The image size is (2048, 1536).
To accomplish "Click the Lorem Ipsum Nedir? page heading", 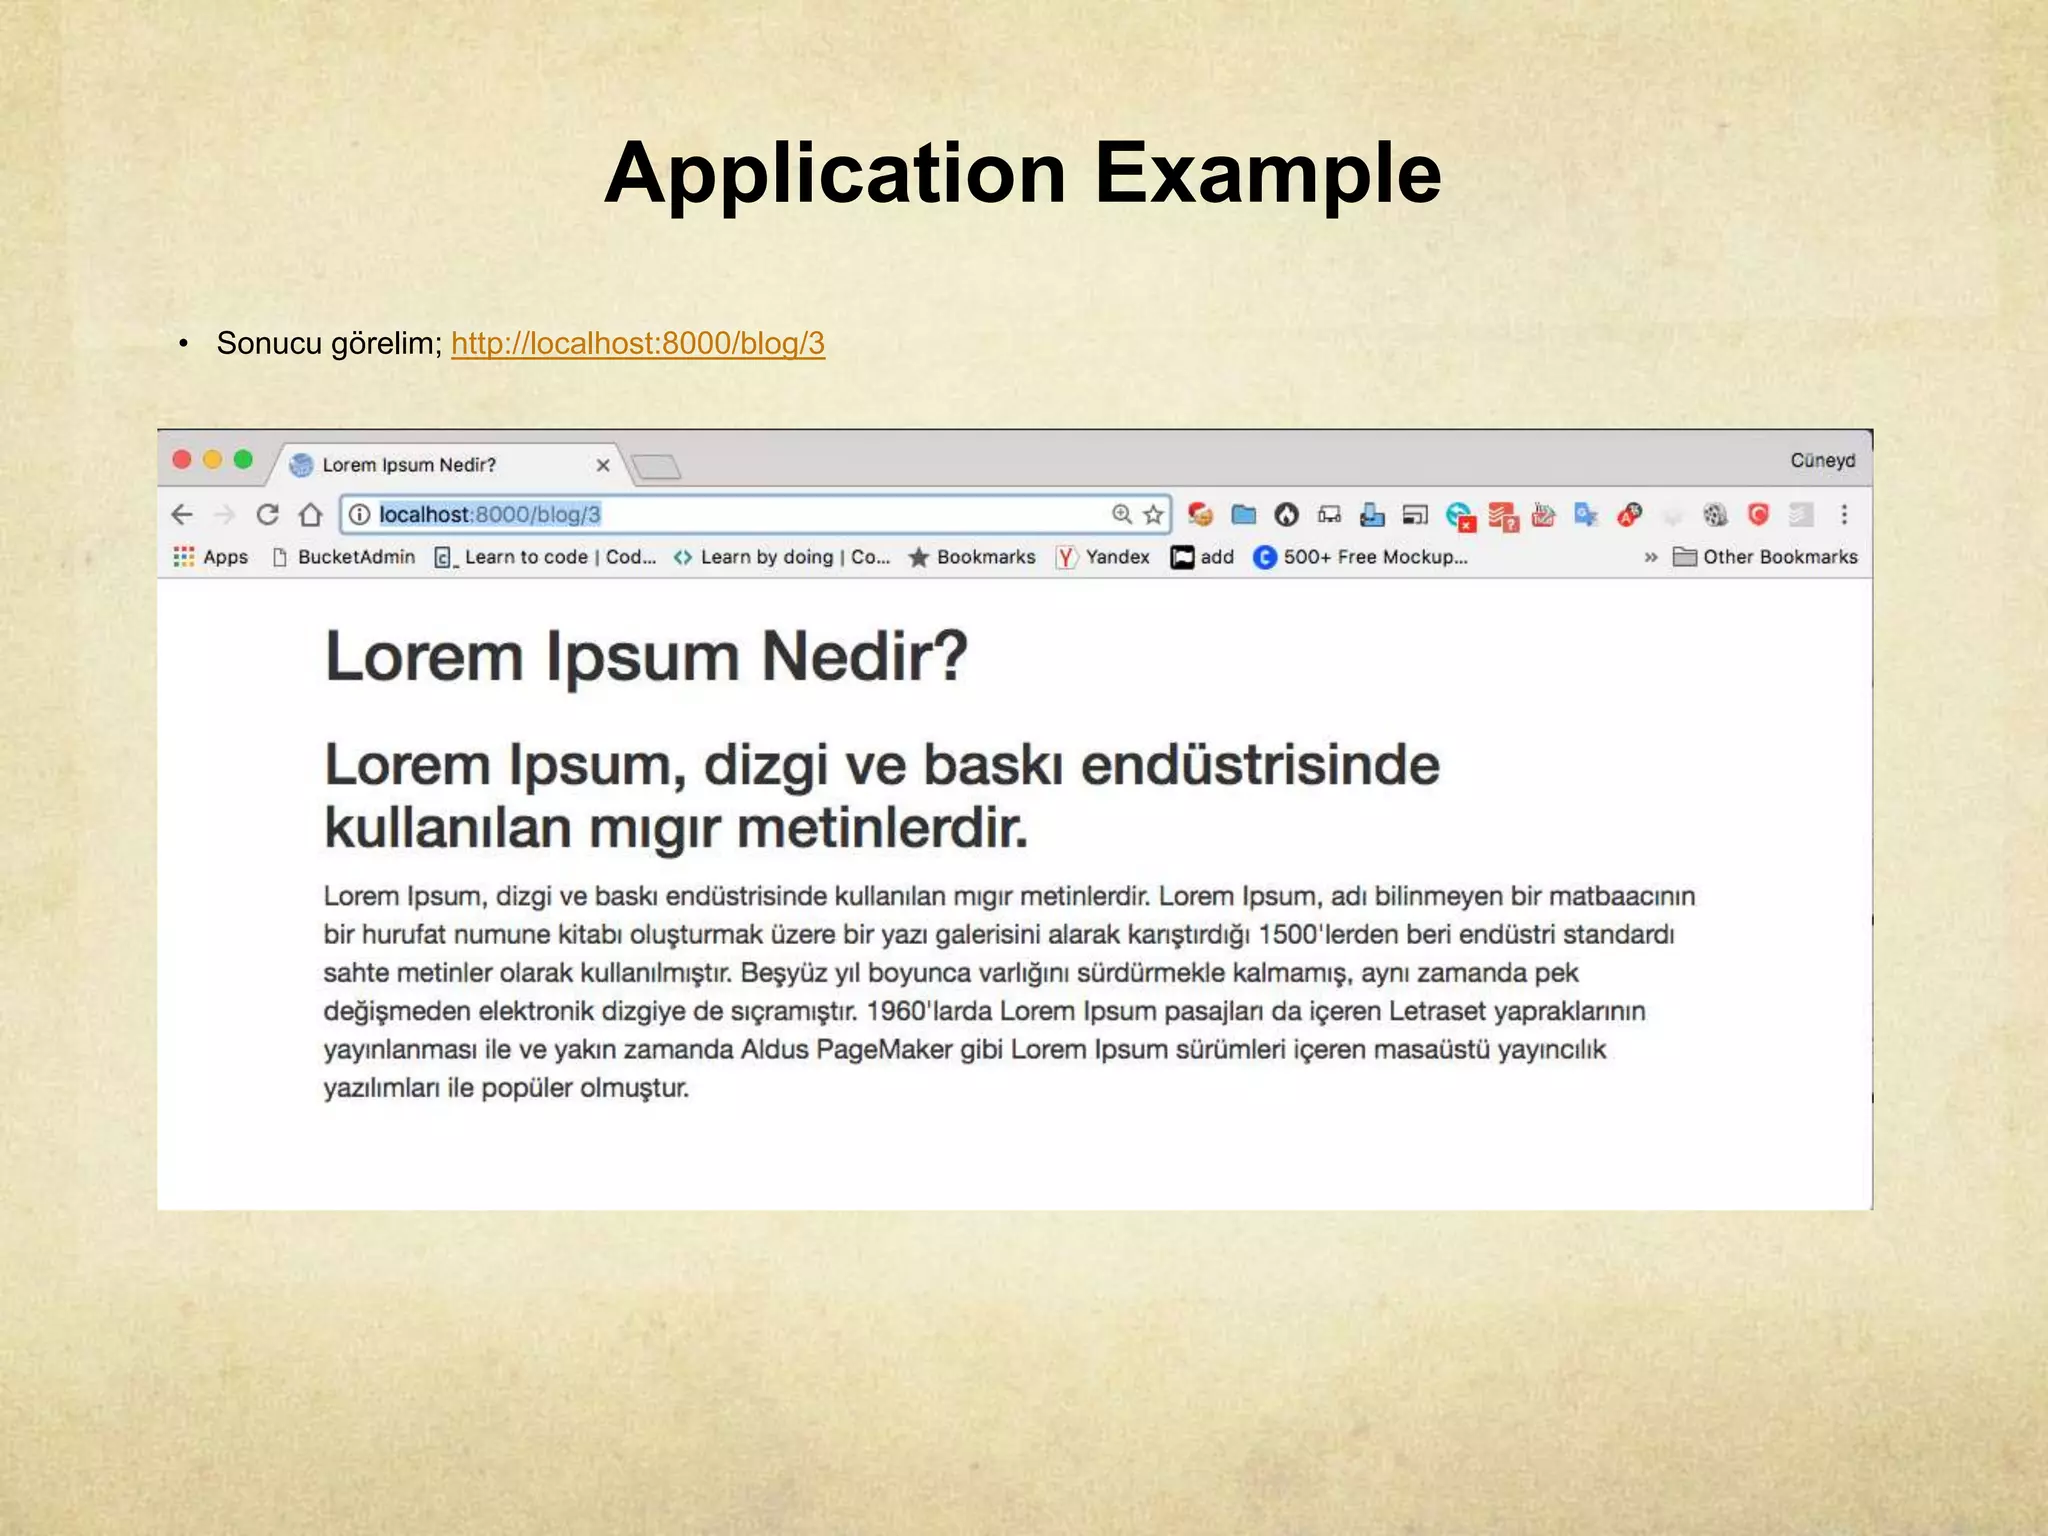I will [647, 657].
